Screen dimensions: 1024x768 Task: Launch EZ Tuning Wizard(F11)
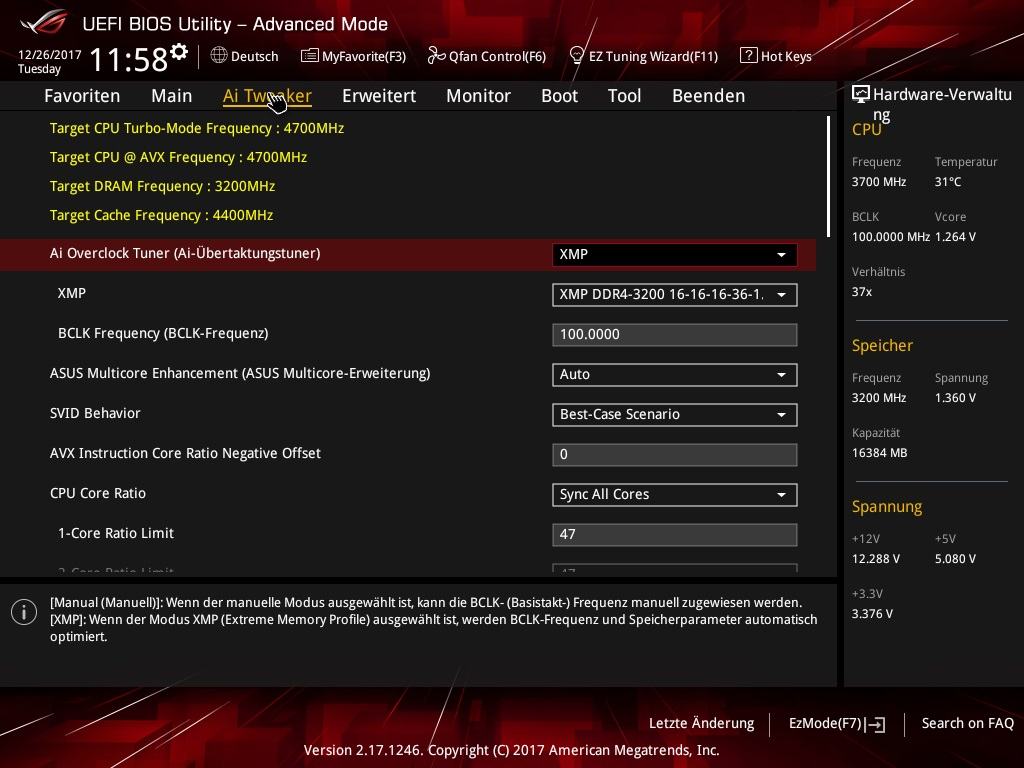click(x=643, y=56)
